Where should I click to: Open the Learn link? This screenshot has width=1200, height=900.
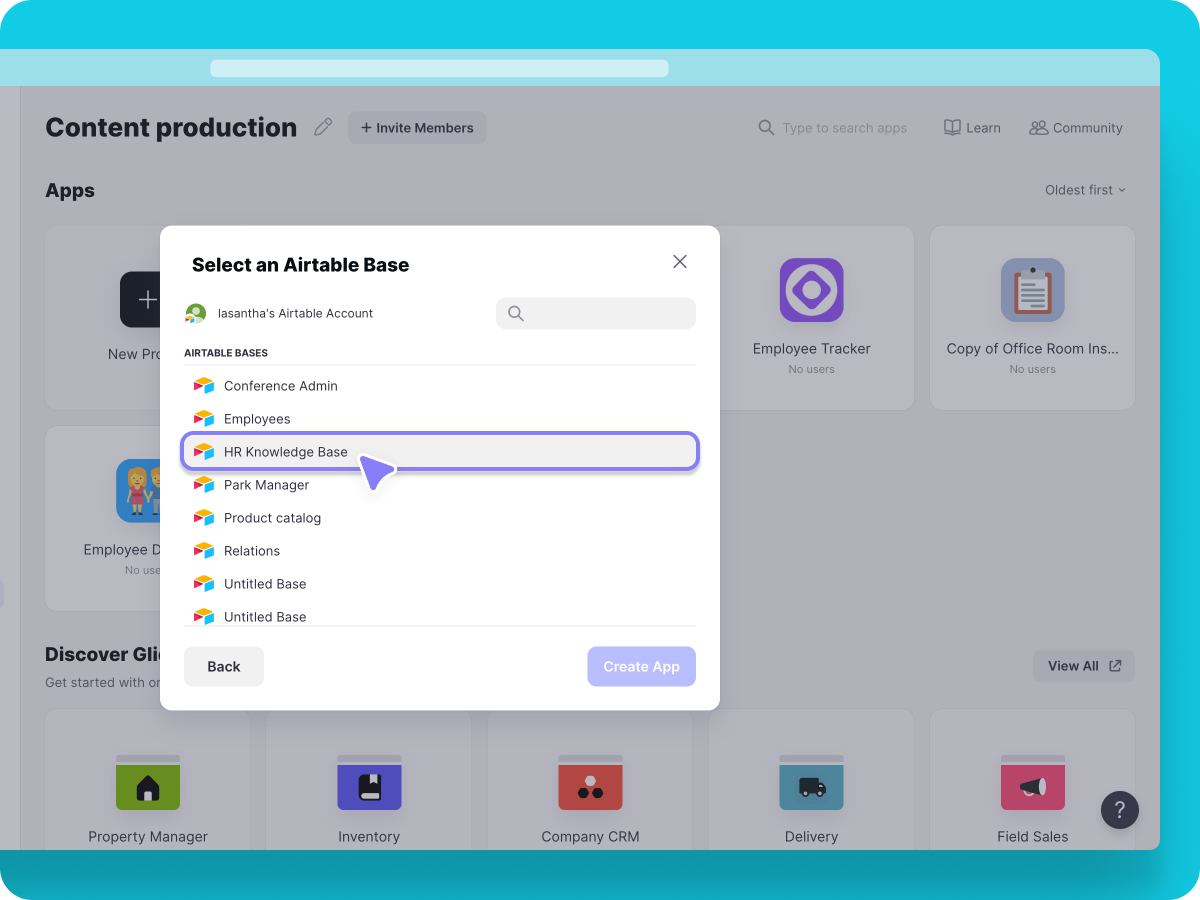972,128
